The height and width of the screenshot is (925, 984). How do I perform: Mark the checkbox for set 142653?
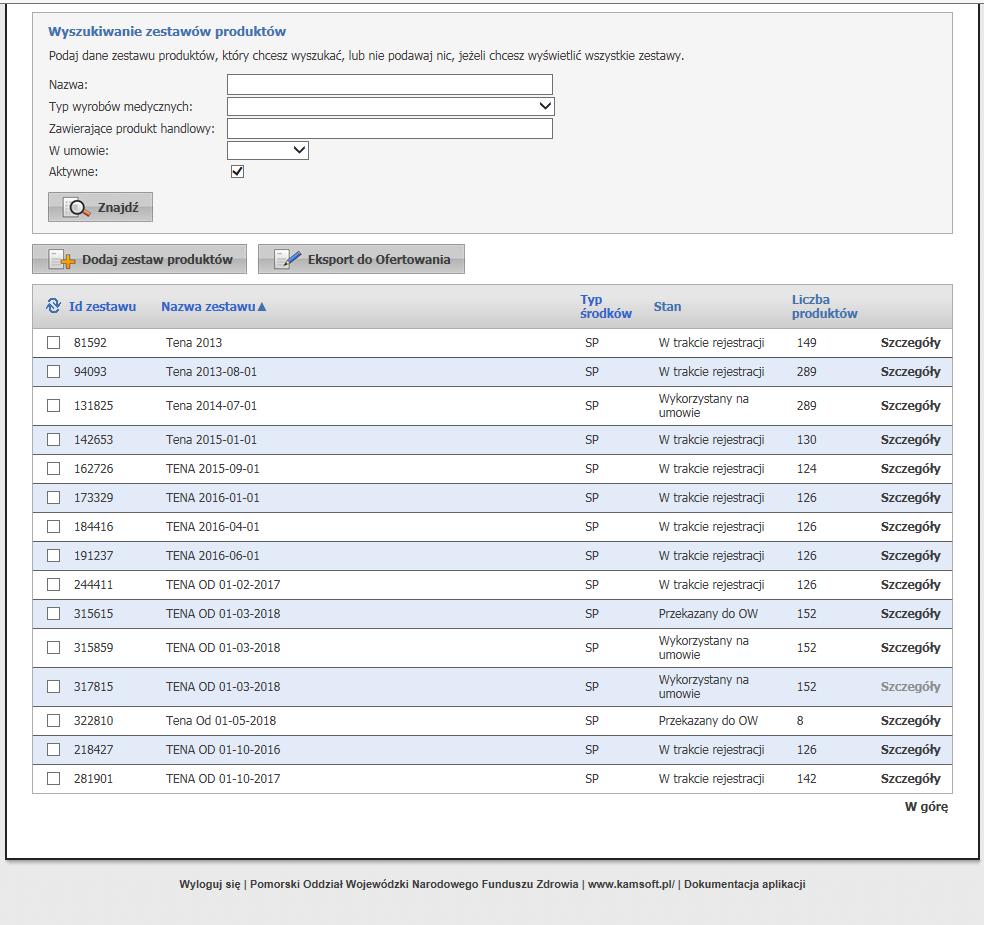coord(54,439)
